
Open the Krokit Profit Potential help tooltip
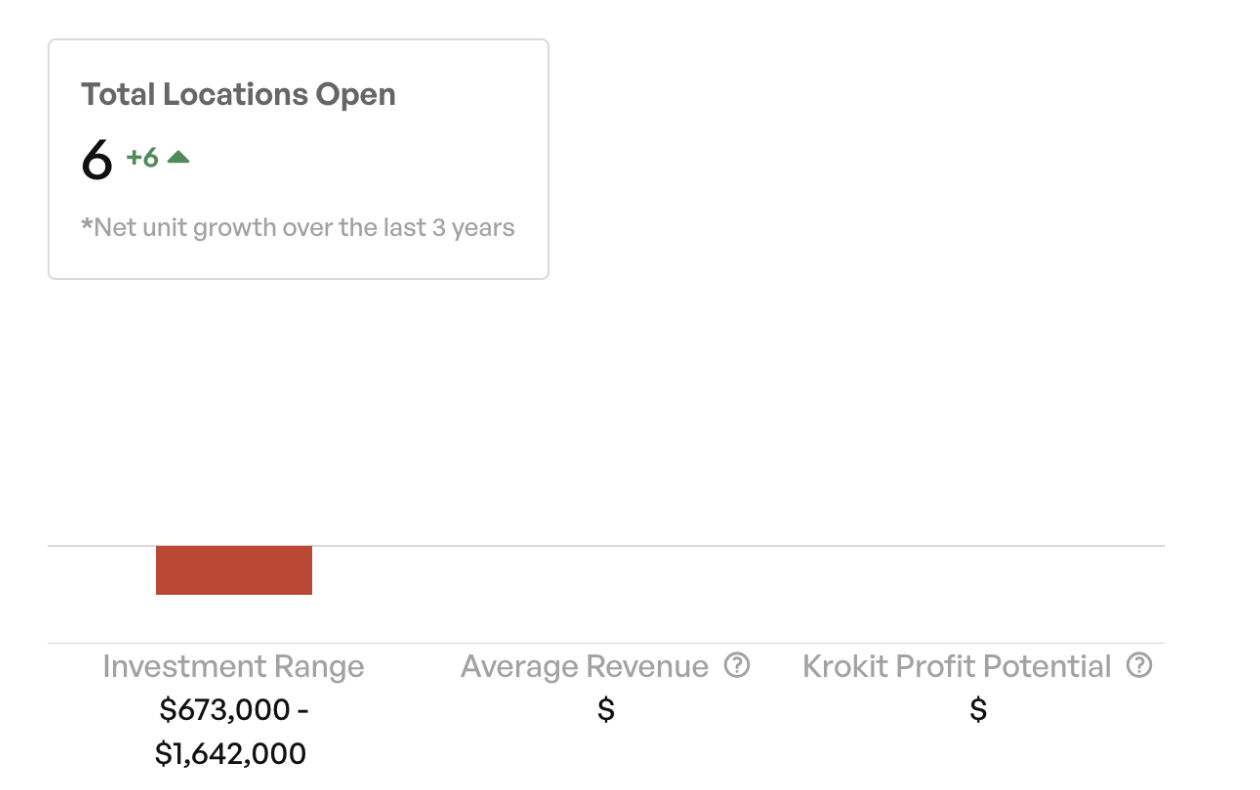(1139, 666)
